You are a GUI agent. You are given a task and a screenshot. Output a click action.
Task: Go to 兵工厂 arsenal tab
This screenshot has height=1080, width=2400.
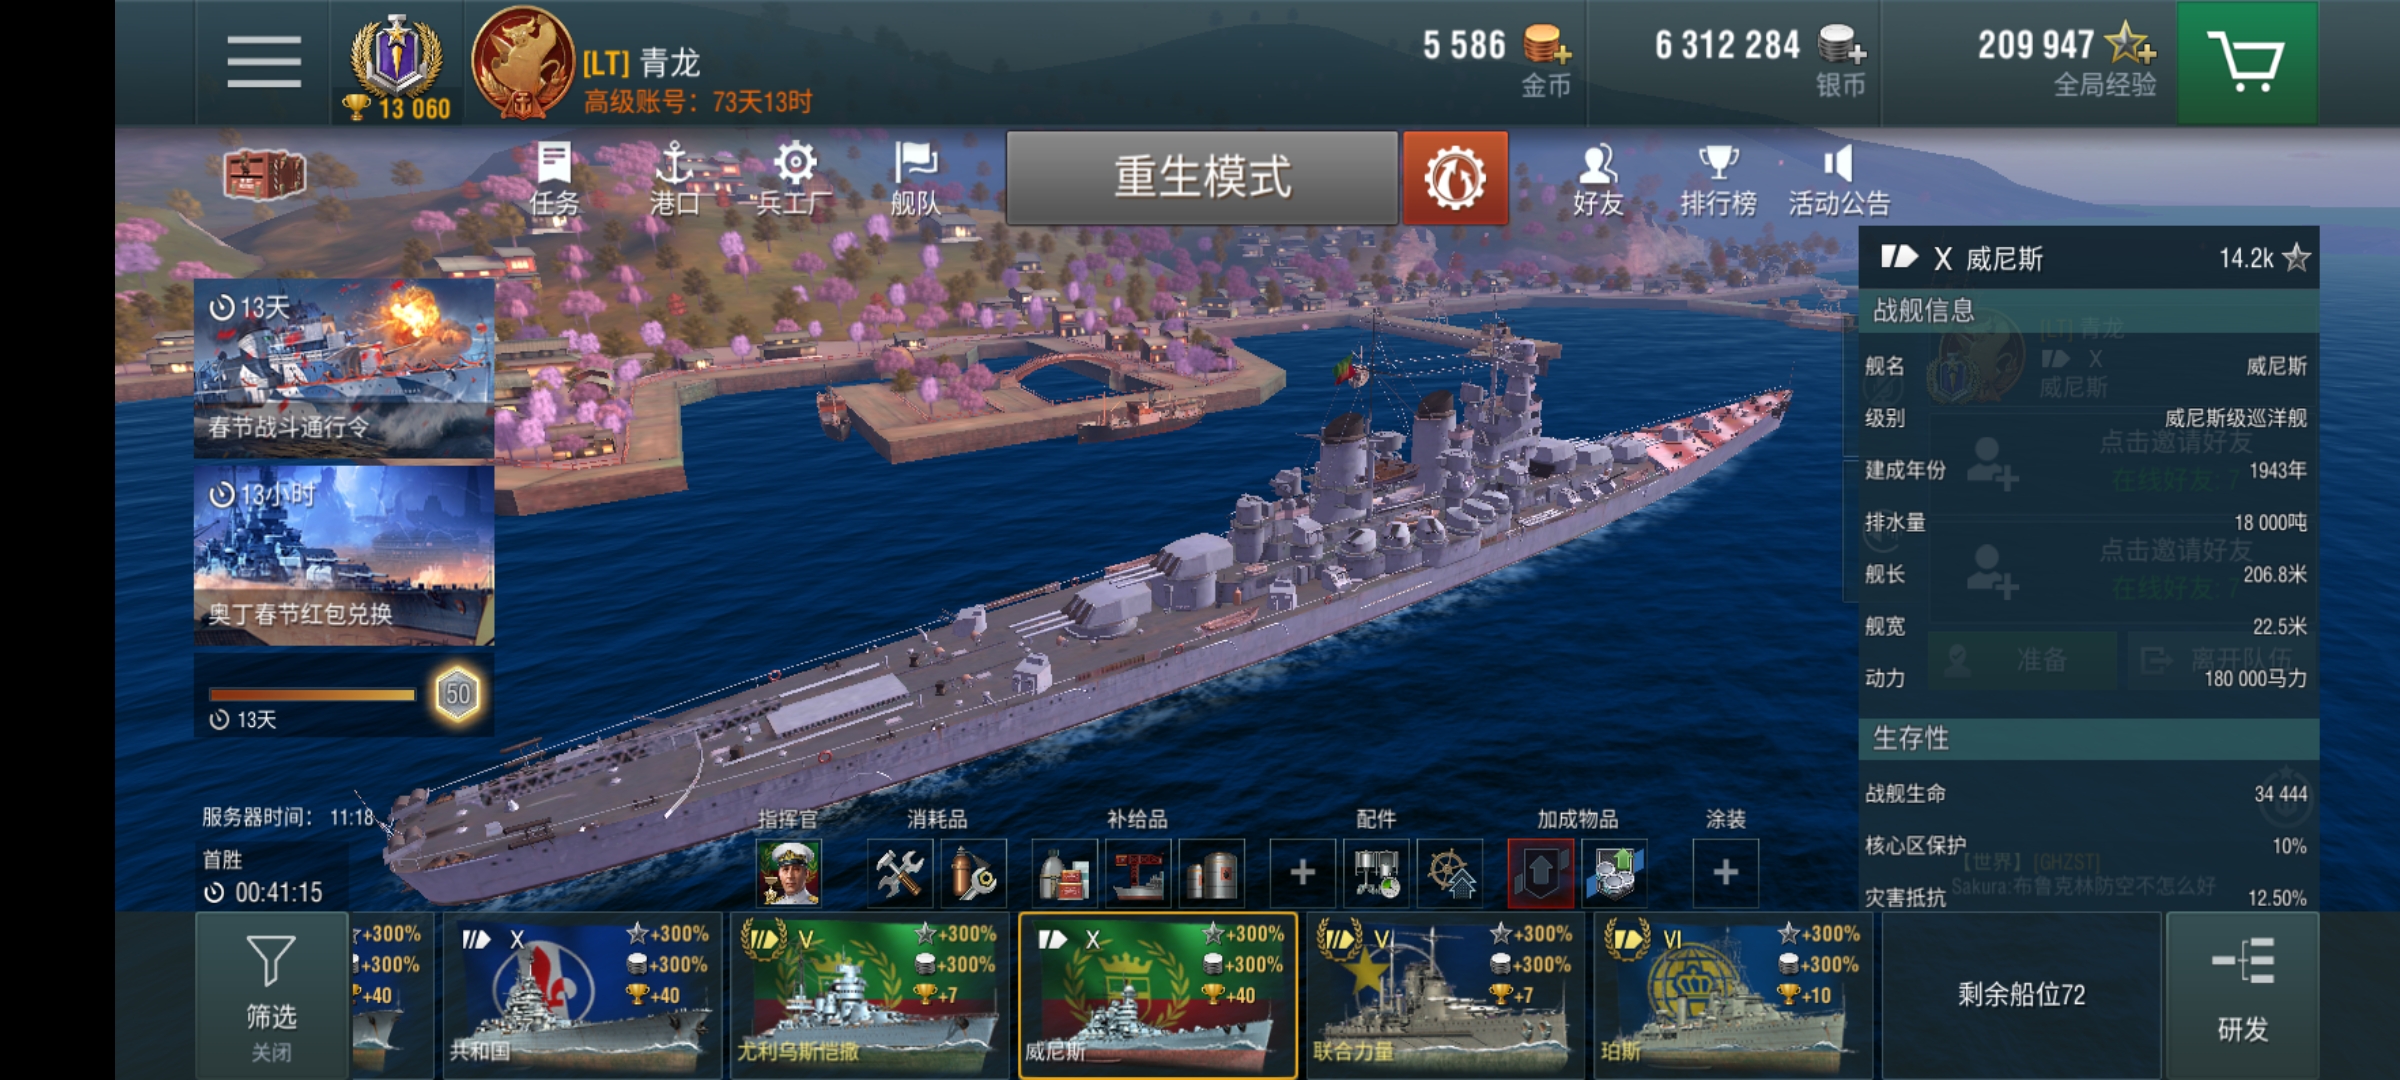coord(794,180)
